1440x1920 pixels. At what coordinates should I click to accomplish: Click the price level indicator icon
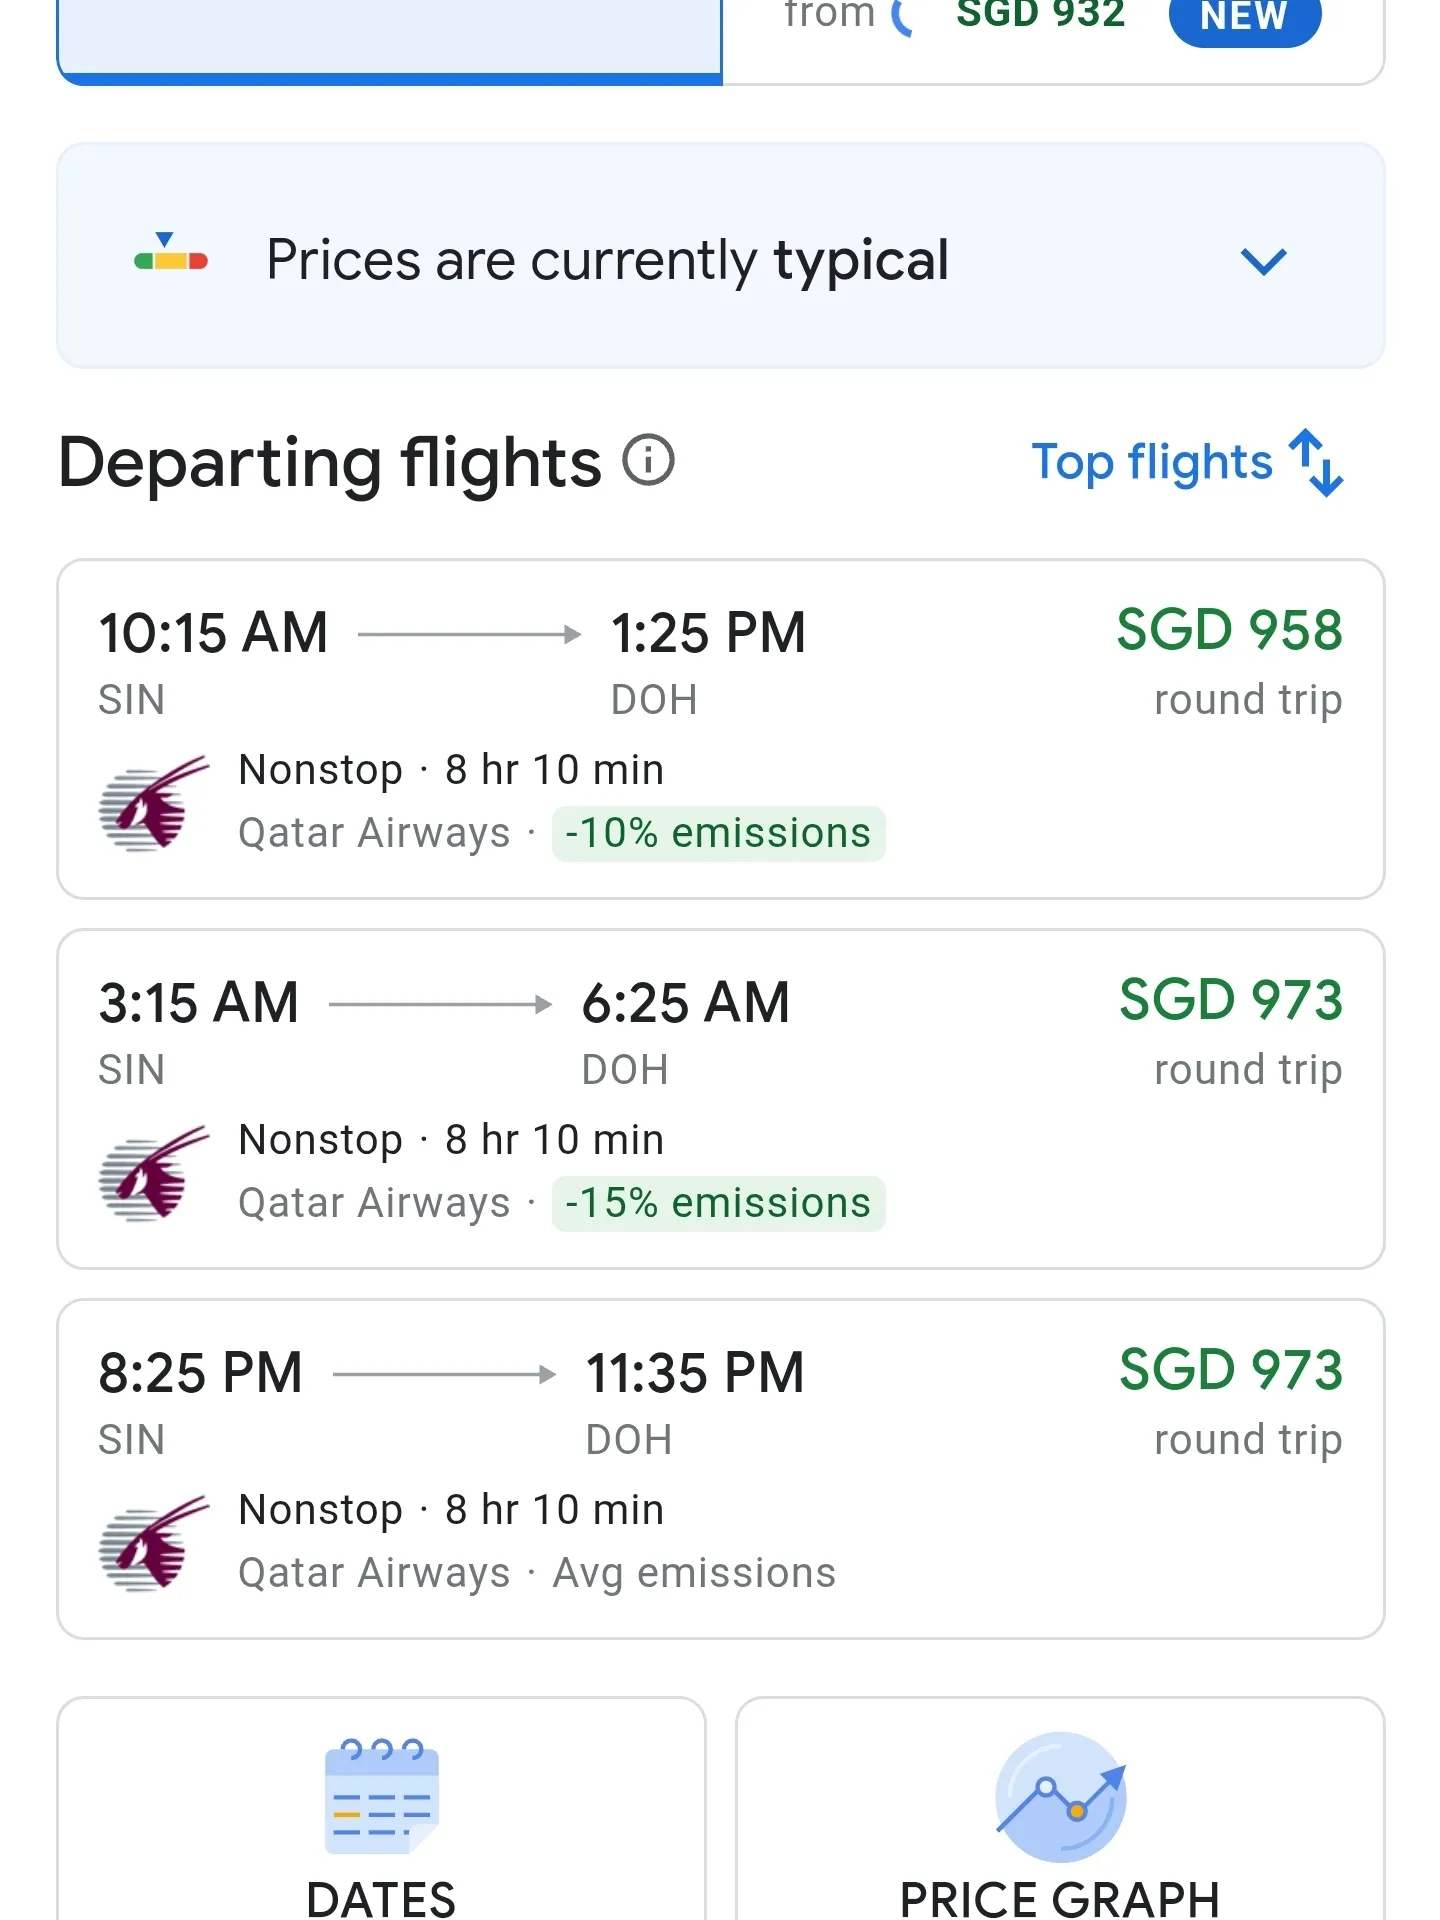(x=171, y=253)
